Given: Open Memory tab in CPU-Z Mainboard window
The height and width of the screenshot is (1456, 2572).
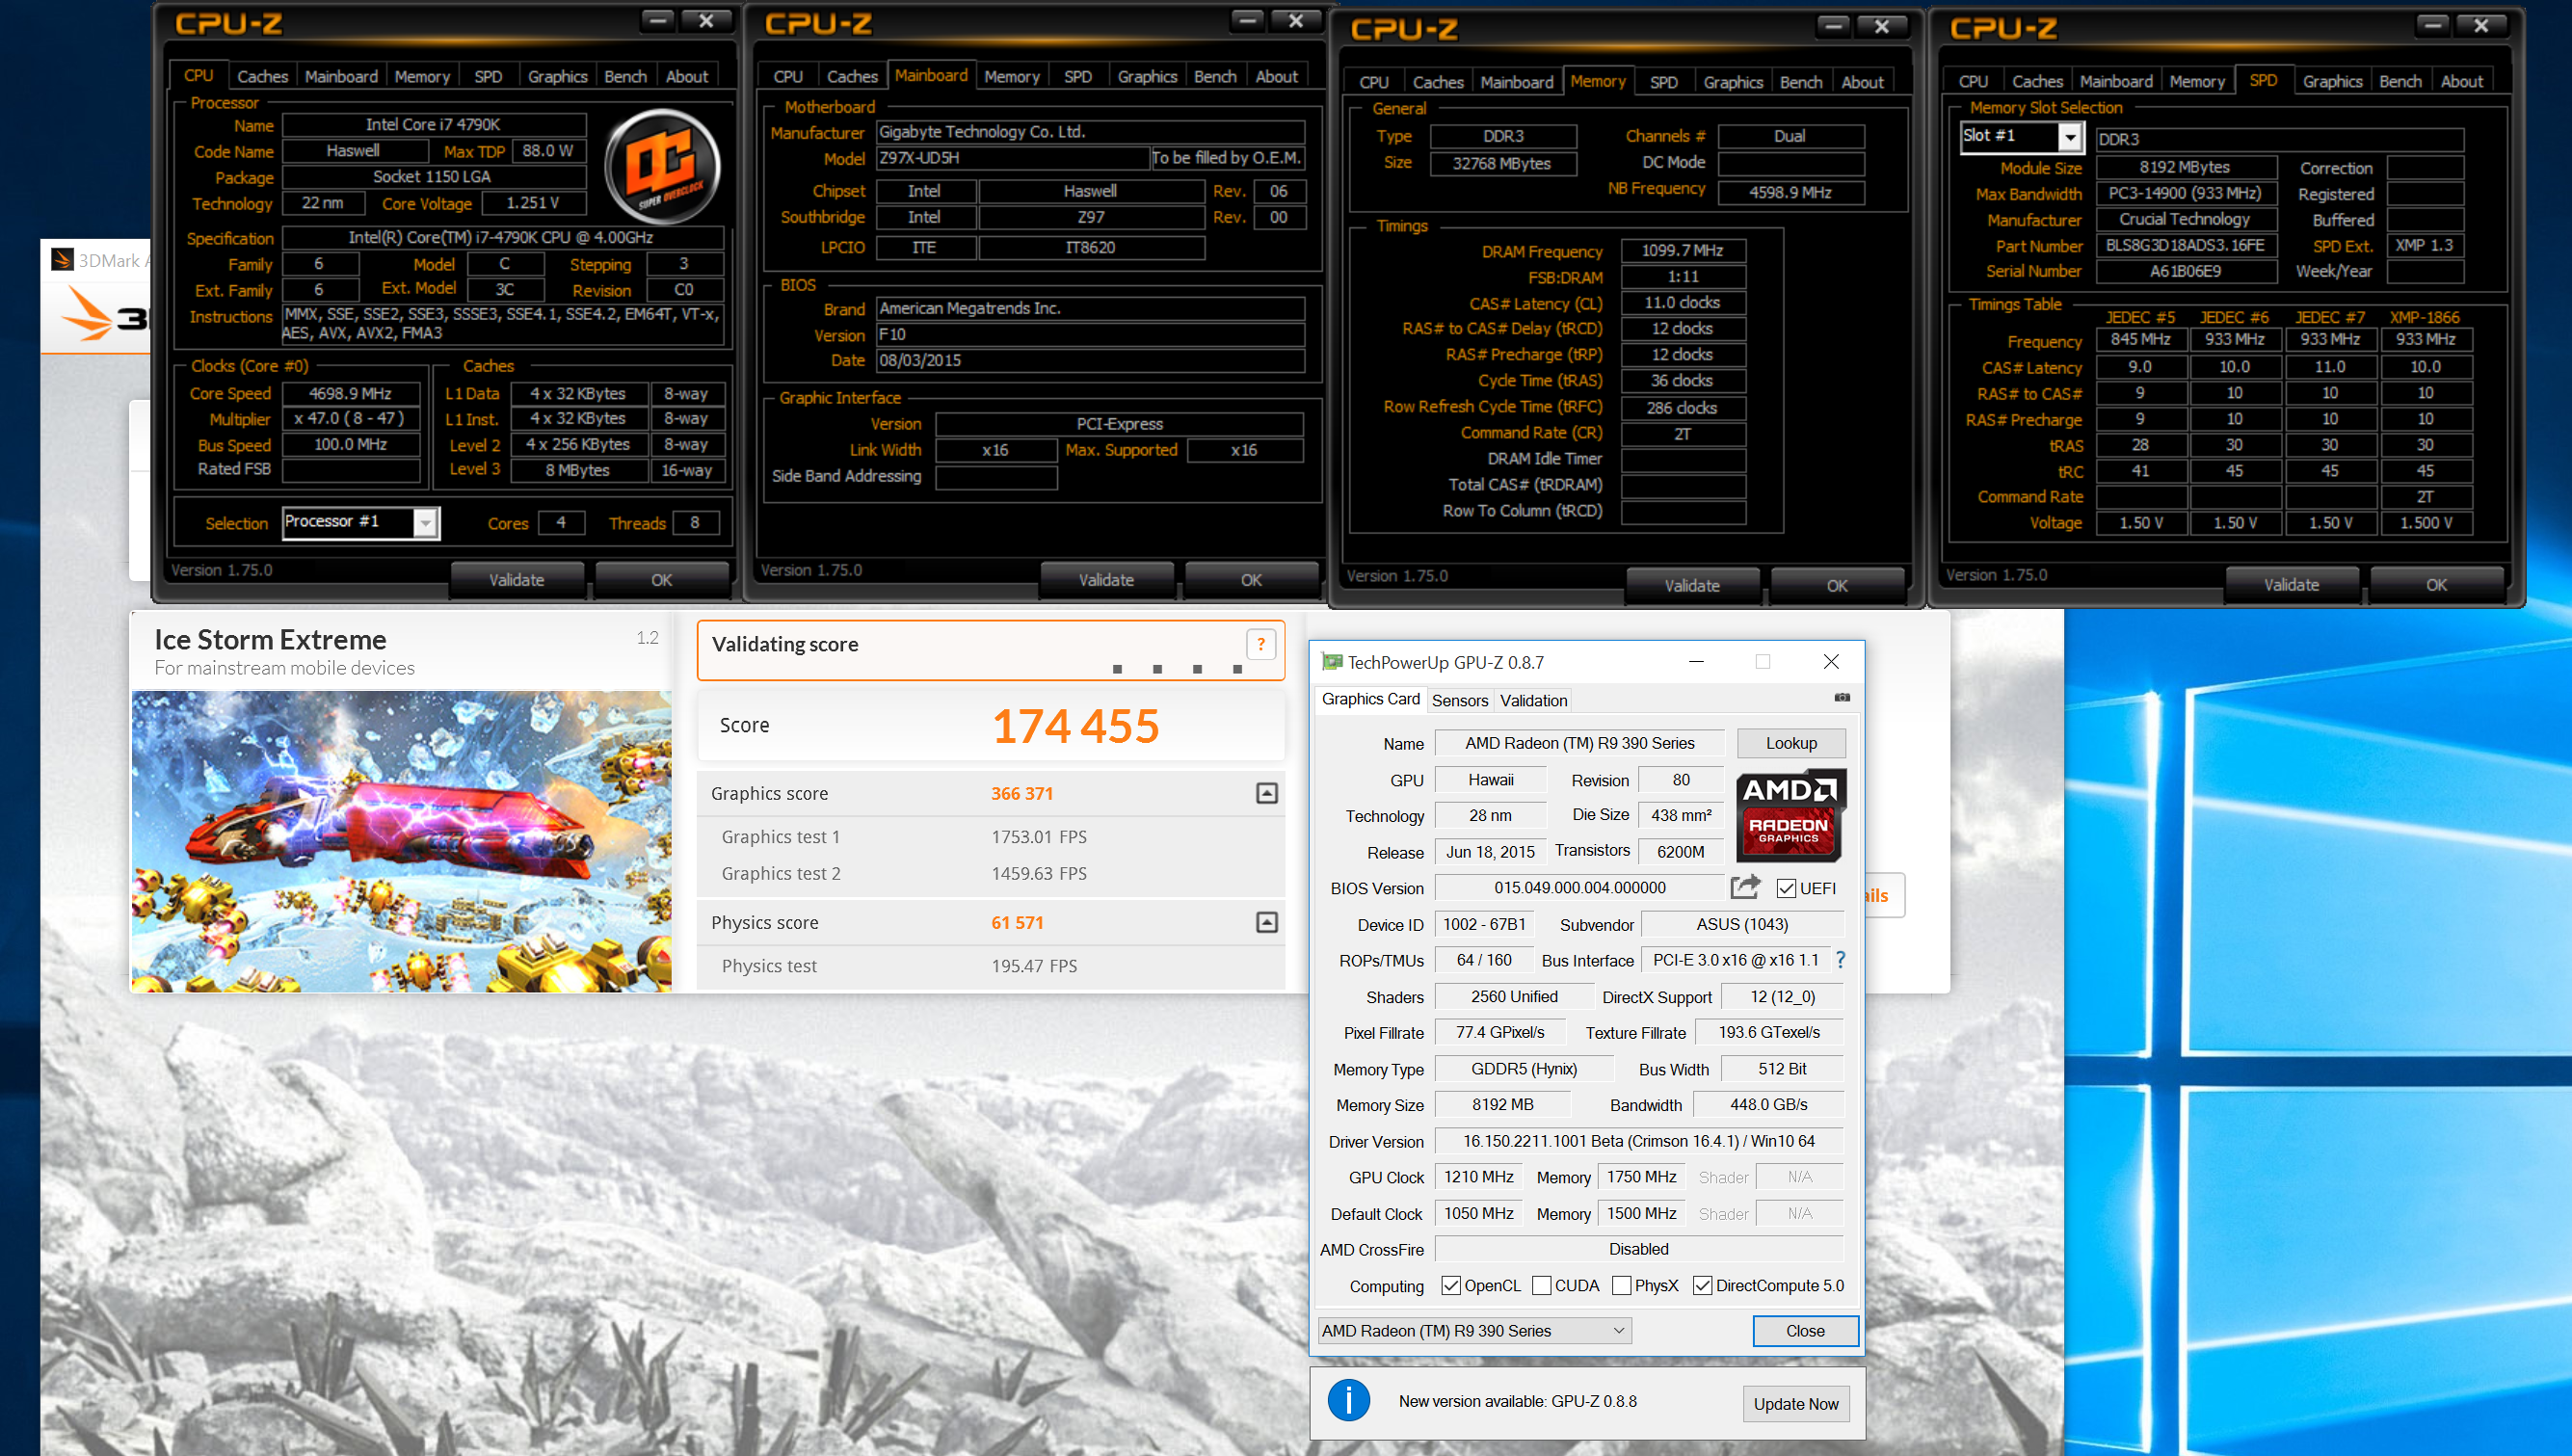Looking at the screenshot, I should pos(1011,76).
